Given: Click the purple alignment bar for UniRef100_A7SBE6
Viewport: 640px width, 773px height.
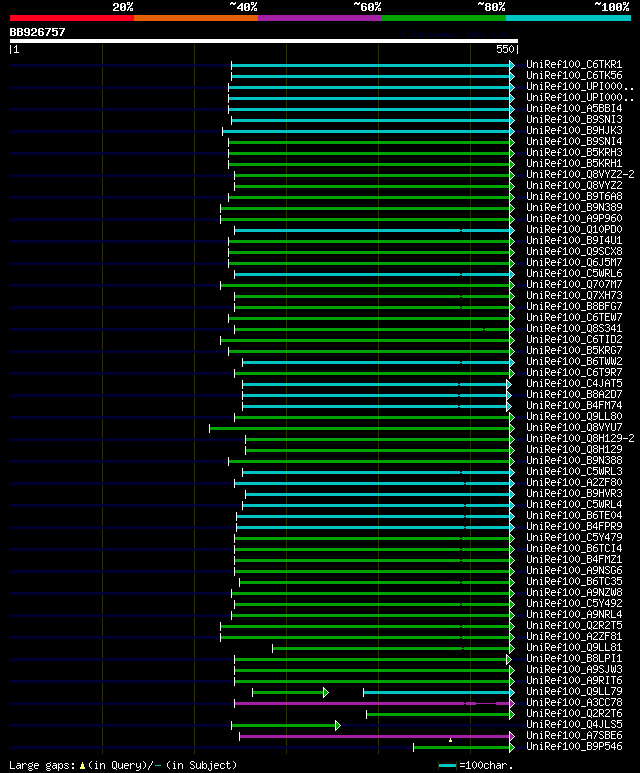Looking at the screenshot, I should pyautogui.click(x=375, y=737).
